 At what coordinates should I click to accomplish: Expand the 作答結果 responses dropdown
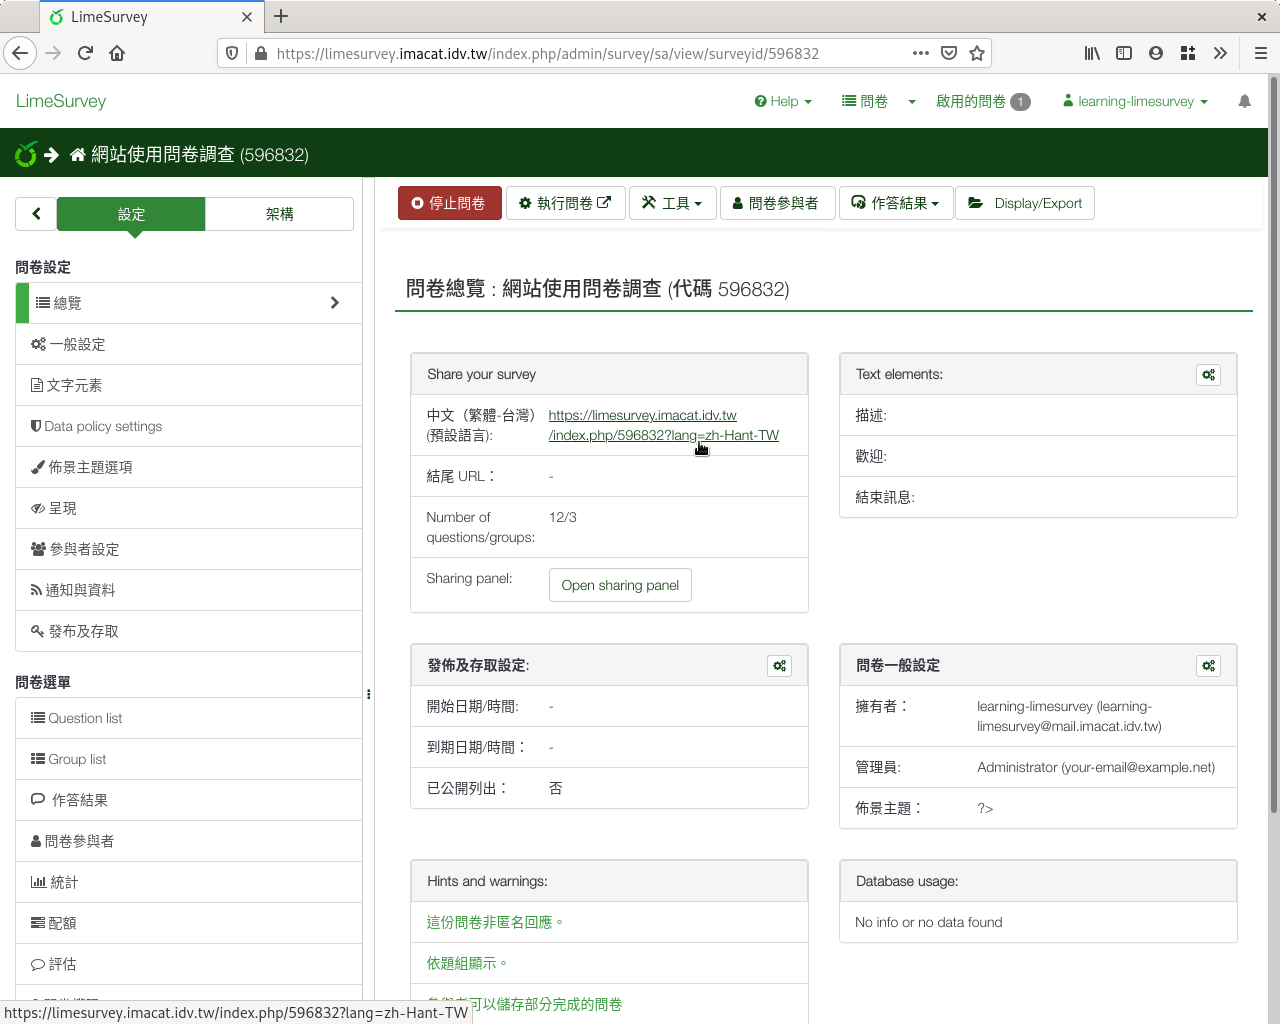tap(896, 203)
